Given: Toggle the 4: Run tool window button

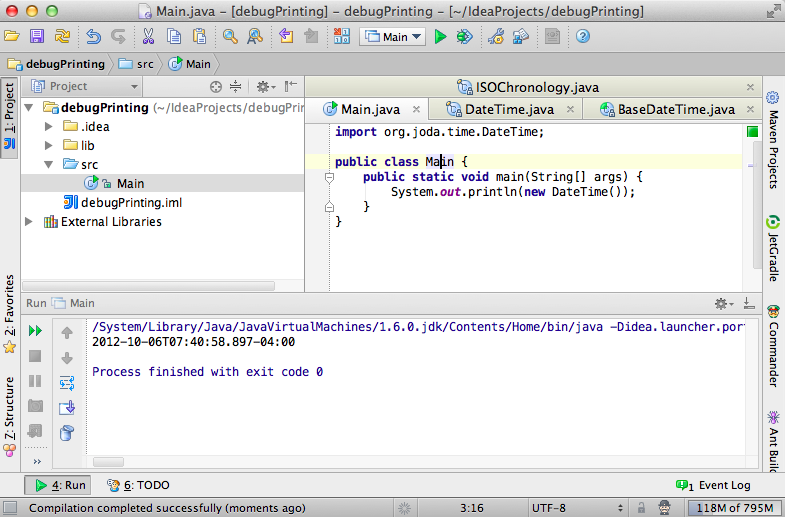Looking at the screenshot, I should point(58,485).
